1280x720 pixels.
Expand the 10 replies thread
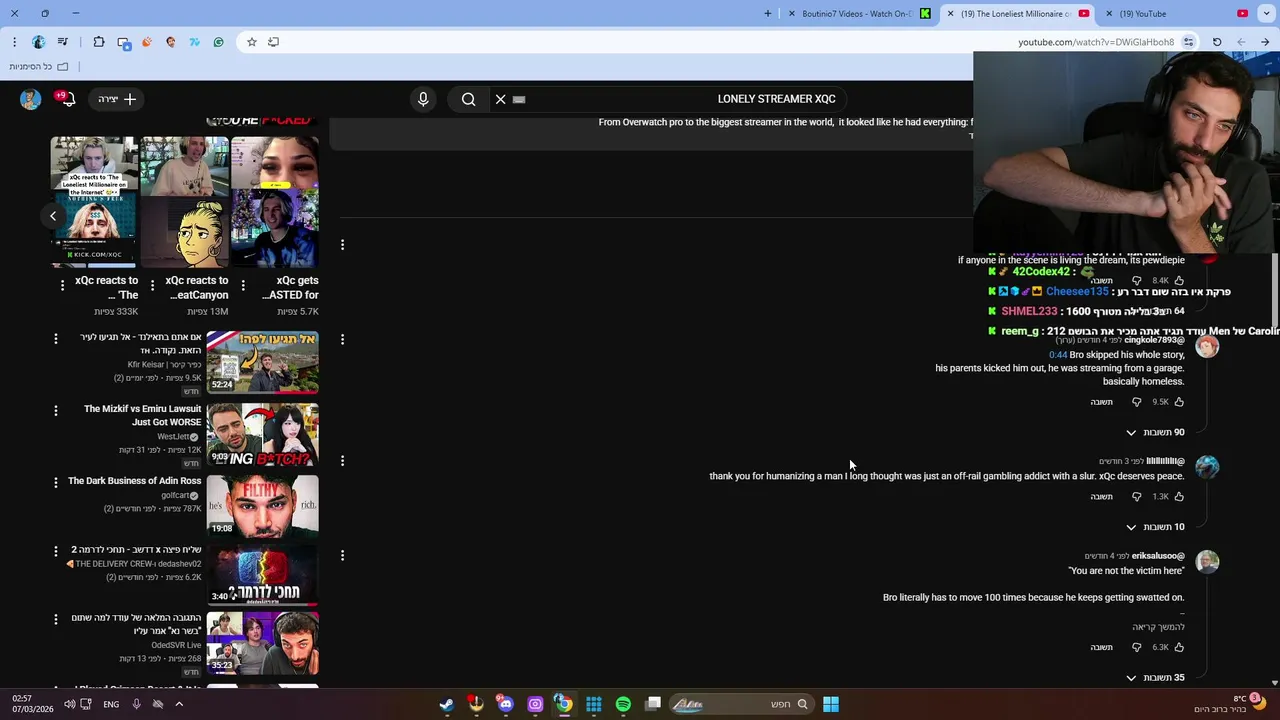pyautogui.click(x=1155, y=527)
